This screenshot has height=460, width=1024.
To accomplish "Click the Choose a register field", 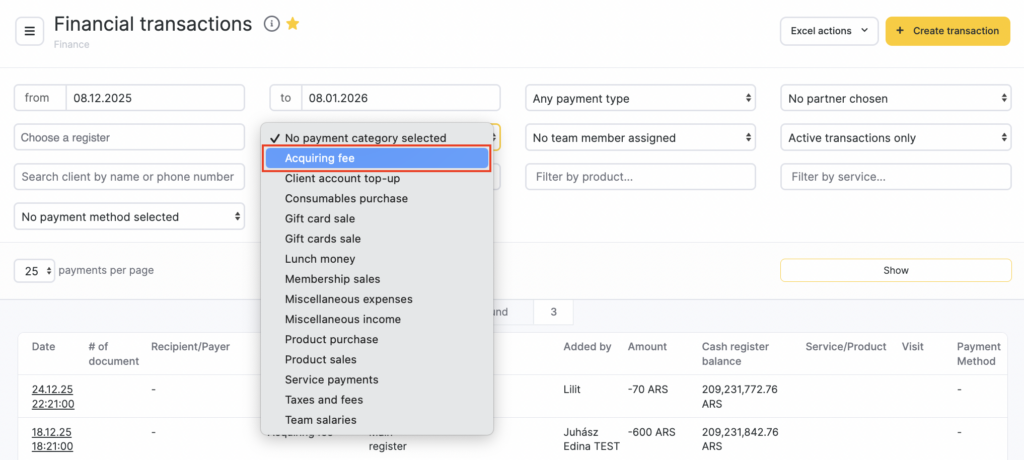I will coord(129,138).
